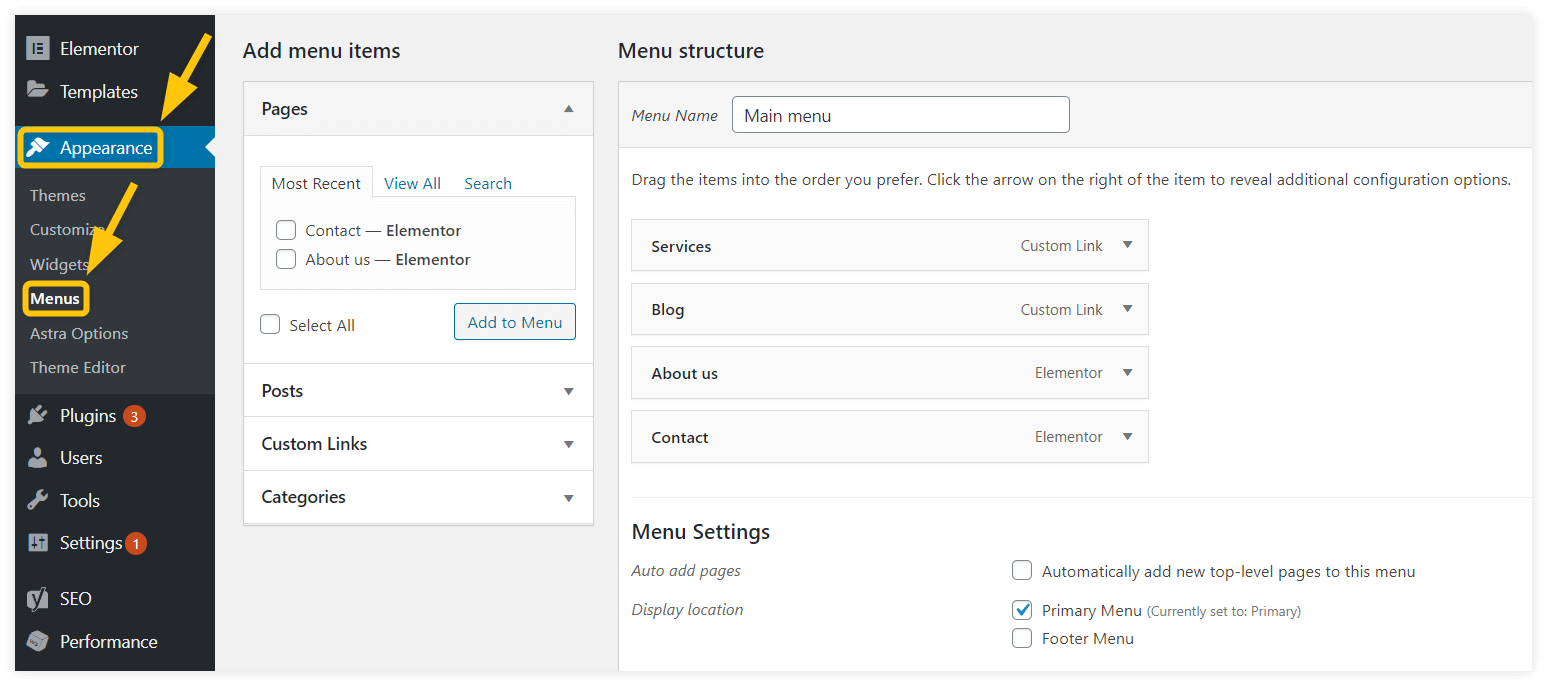Click the Add to Menu button
1547x686 pixels.
point(515,322)
